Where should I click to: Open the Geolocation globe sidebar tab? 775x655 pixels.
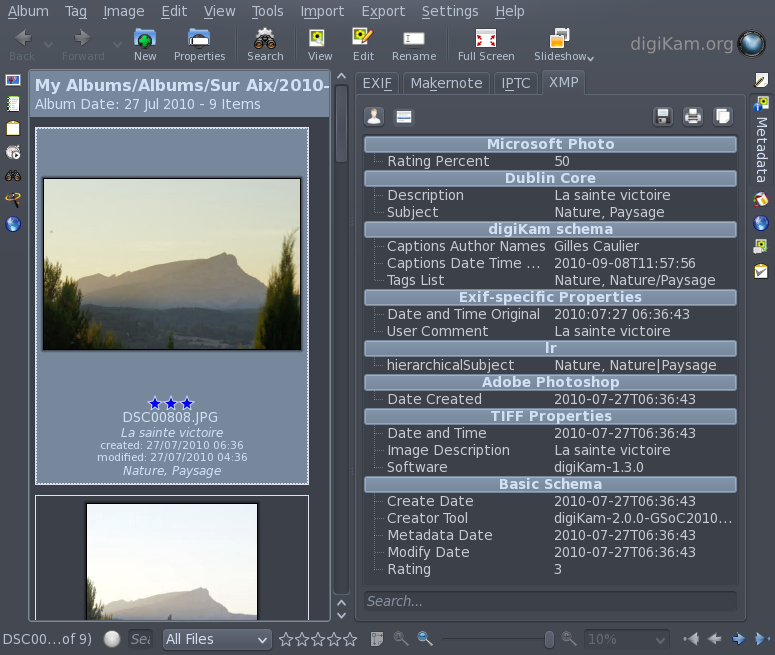tap(761, 223)
